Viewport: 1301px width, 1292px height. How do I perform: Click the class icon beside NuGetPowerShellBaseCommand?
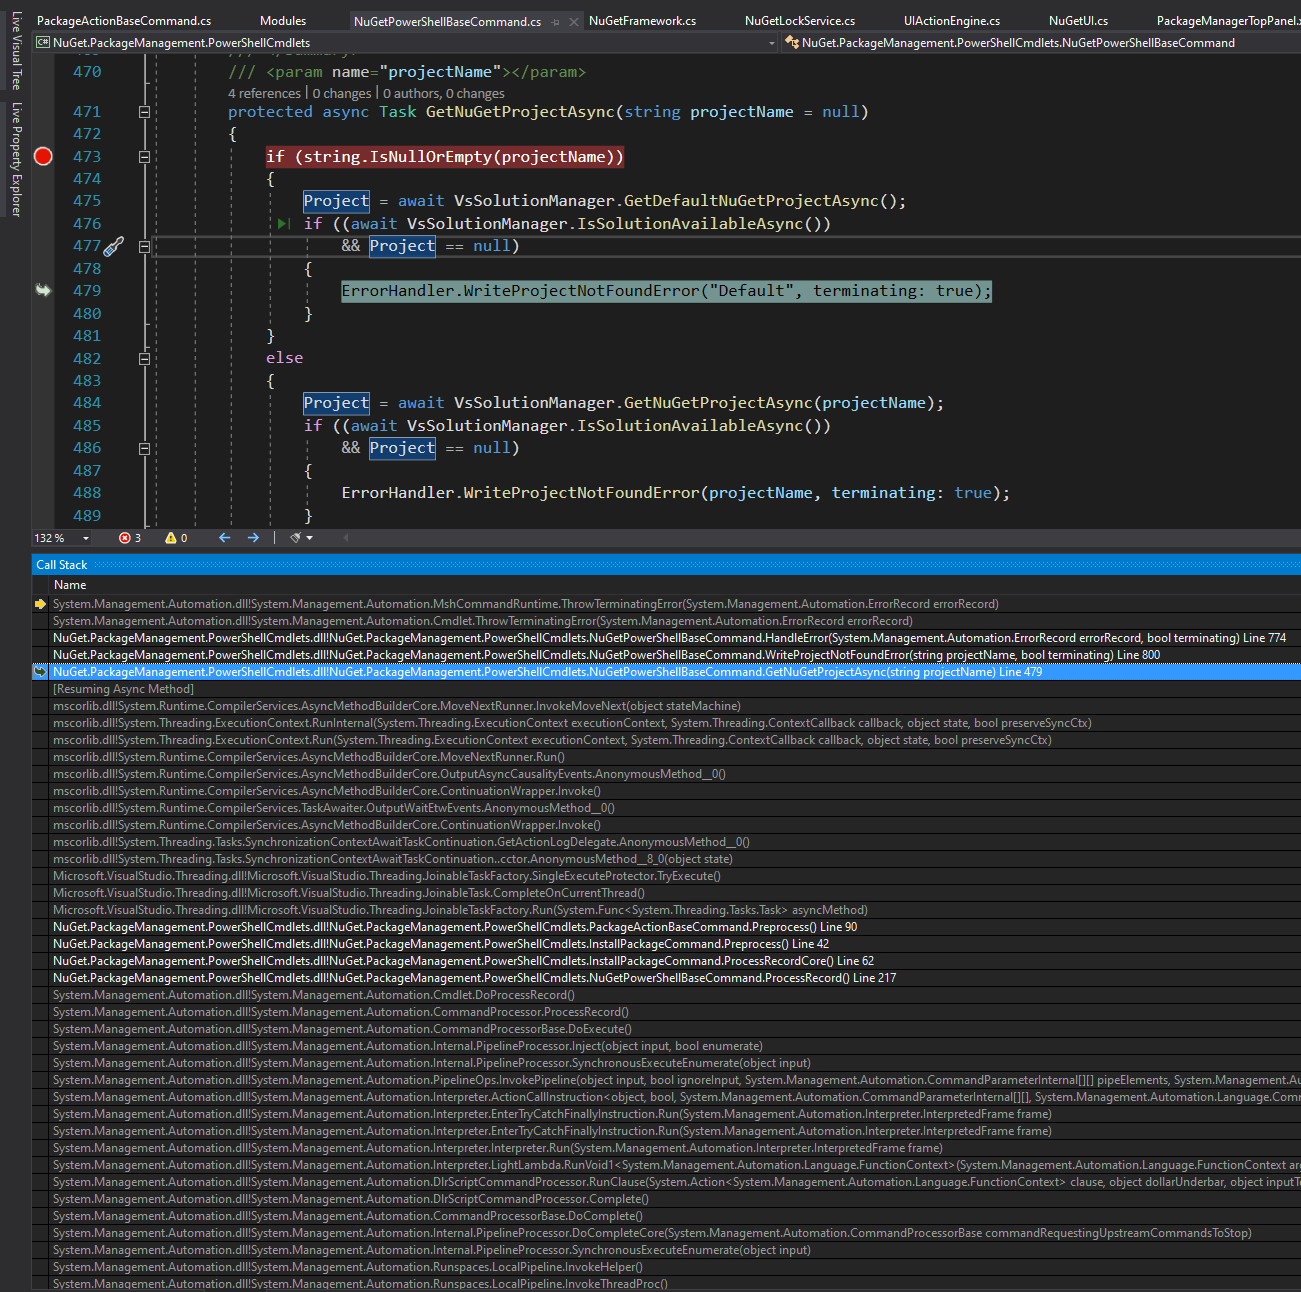790,42
